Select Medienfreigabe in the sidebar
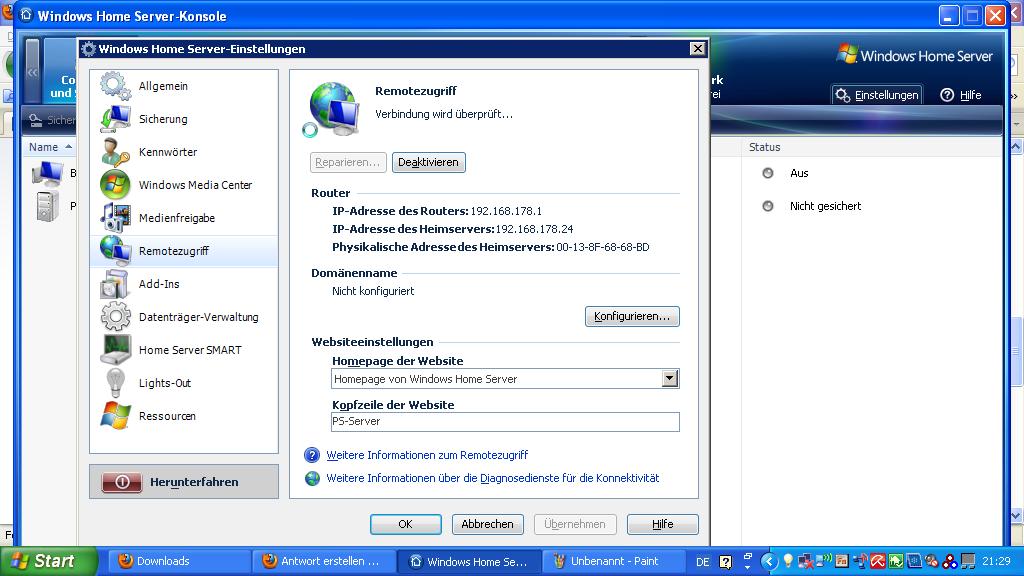The height and width of the screenshot is (576, 1024). click(x=184, y=217)
